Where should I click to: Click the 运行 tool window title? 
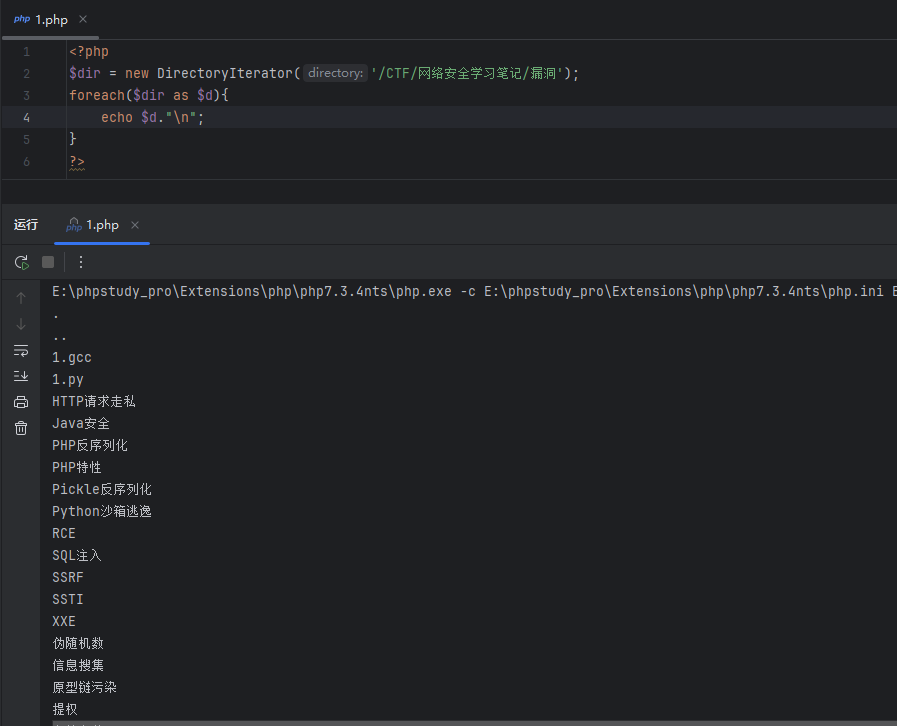[x=26, y=225]
